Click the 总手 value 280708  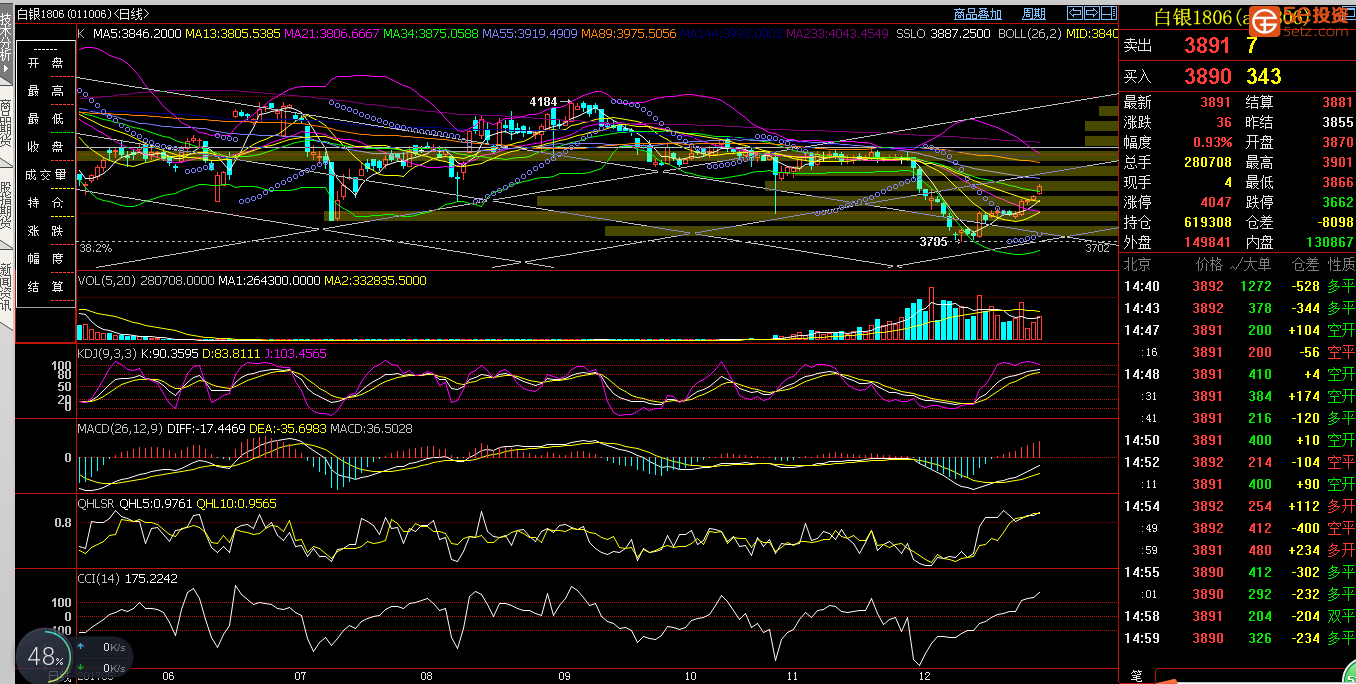pyautogui.click(x=1207, y=162)
